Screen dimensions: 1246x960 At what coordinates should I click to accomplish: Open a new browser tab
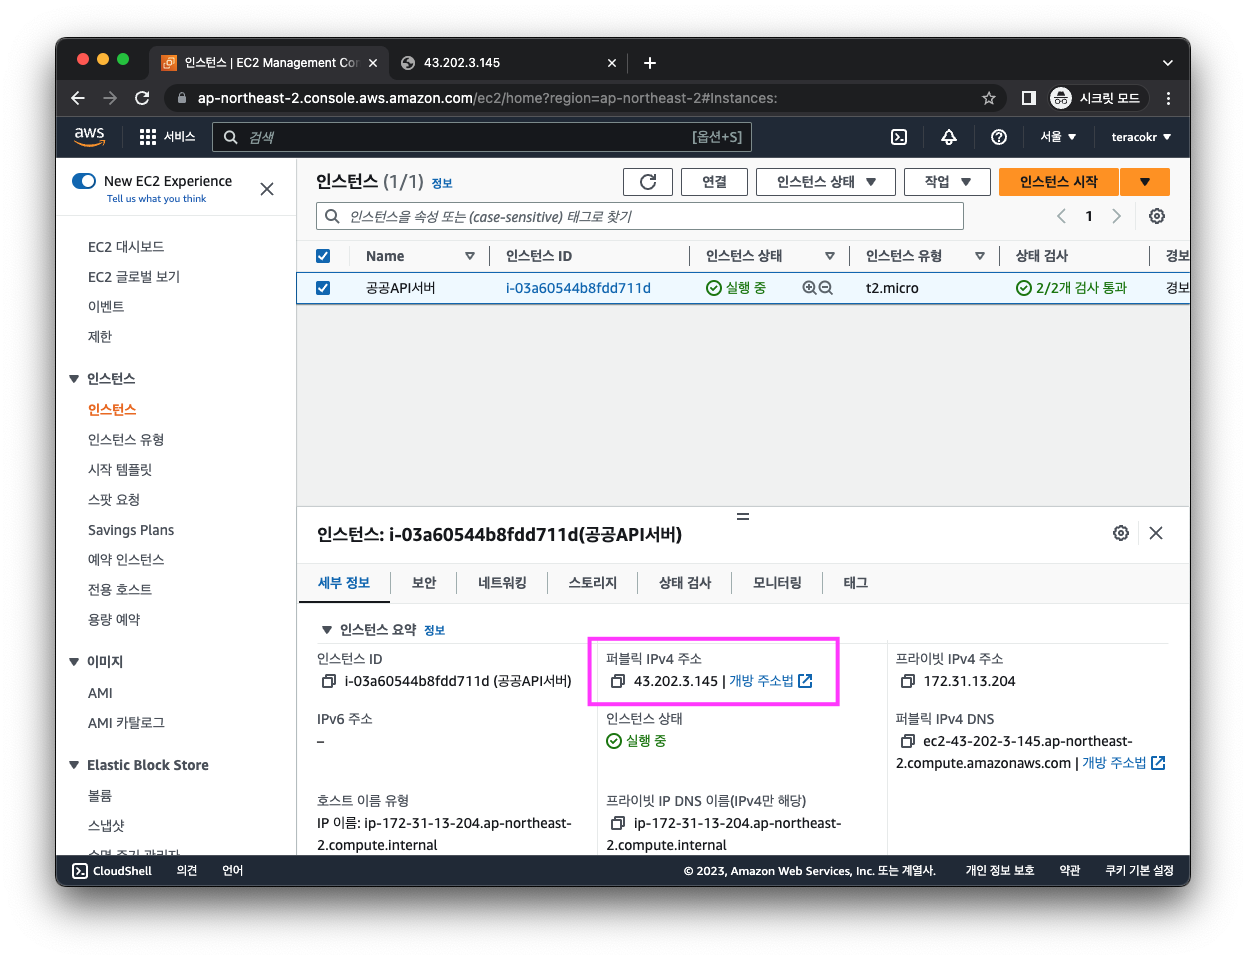click(650, 63)
